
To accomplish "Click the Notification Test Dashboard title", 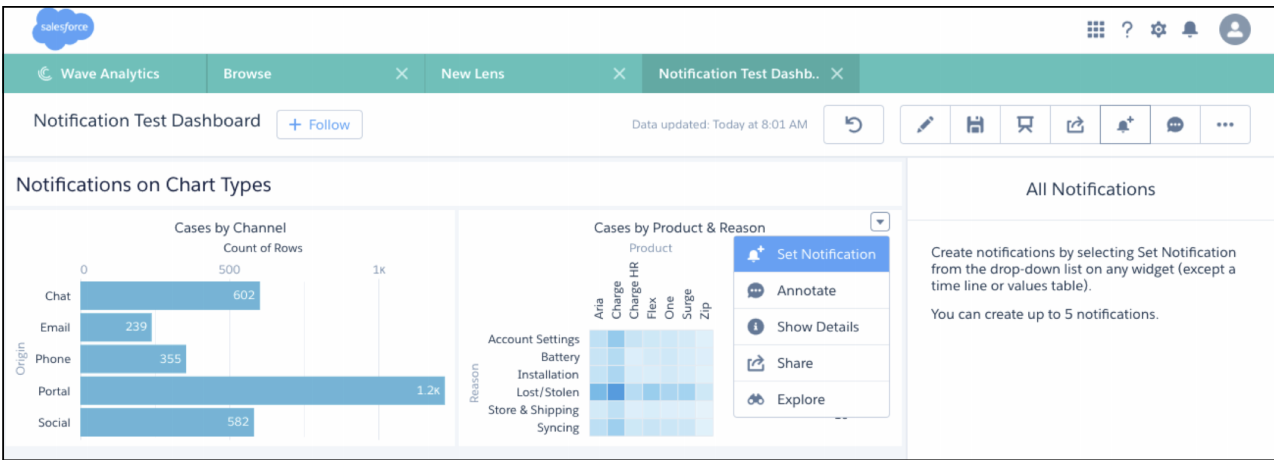I will click(147, 121).
